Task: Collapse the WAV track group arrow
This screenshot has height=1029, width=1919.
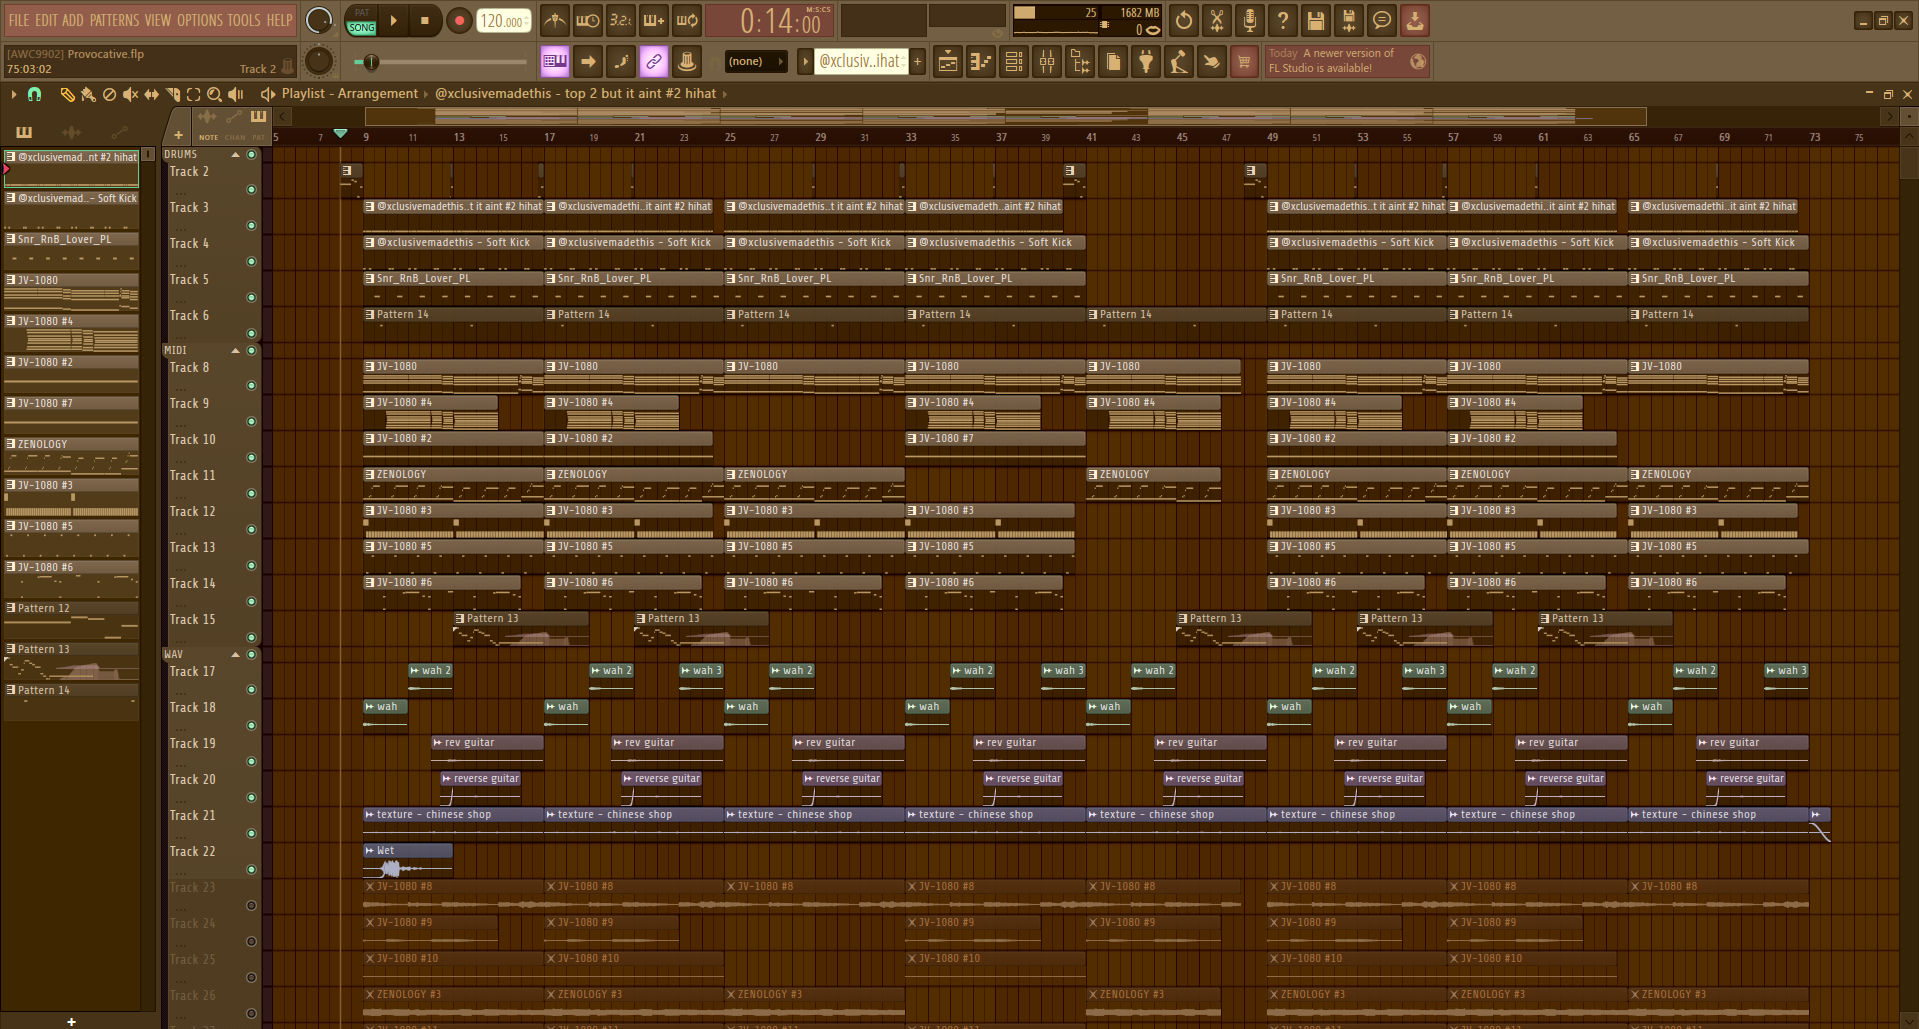Action: point(236,655)
